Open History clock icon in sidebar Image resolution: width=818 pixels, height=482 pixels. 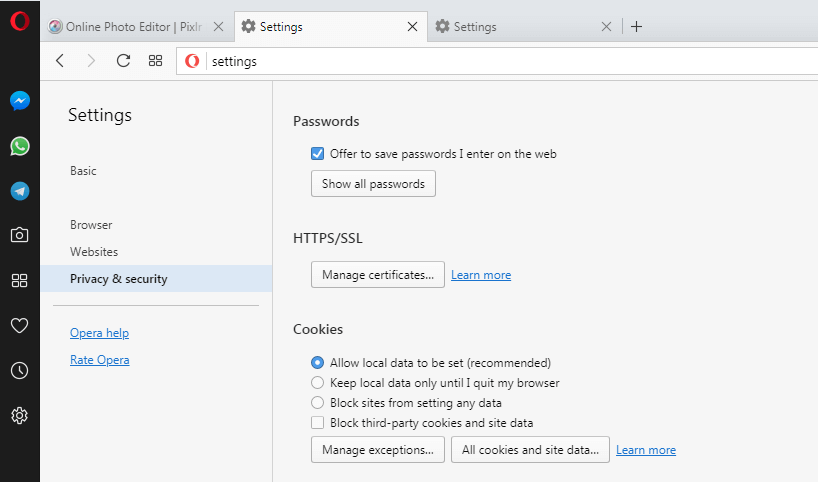click(x=19, y=370)
